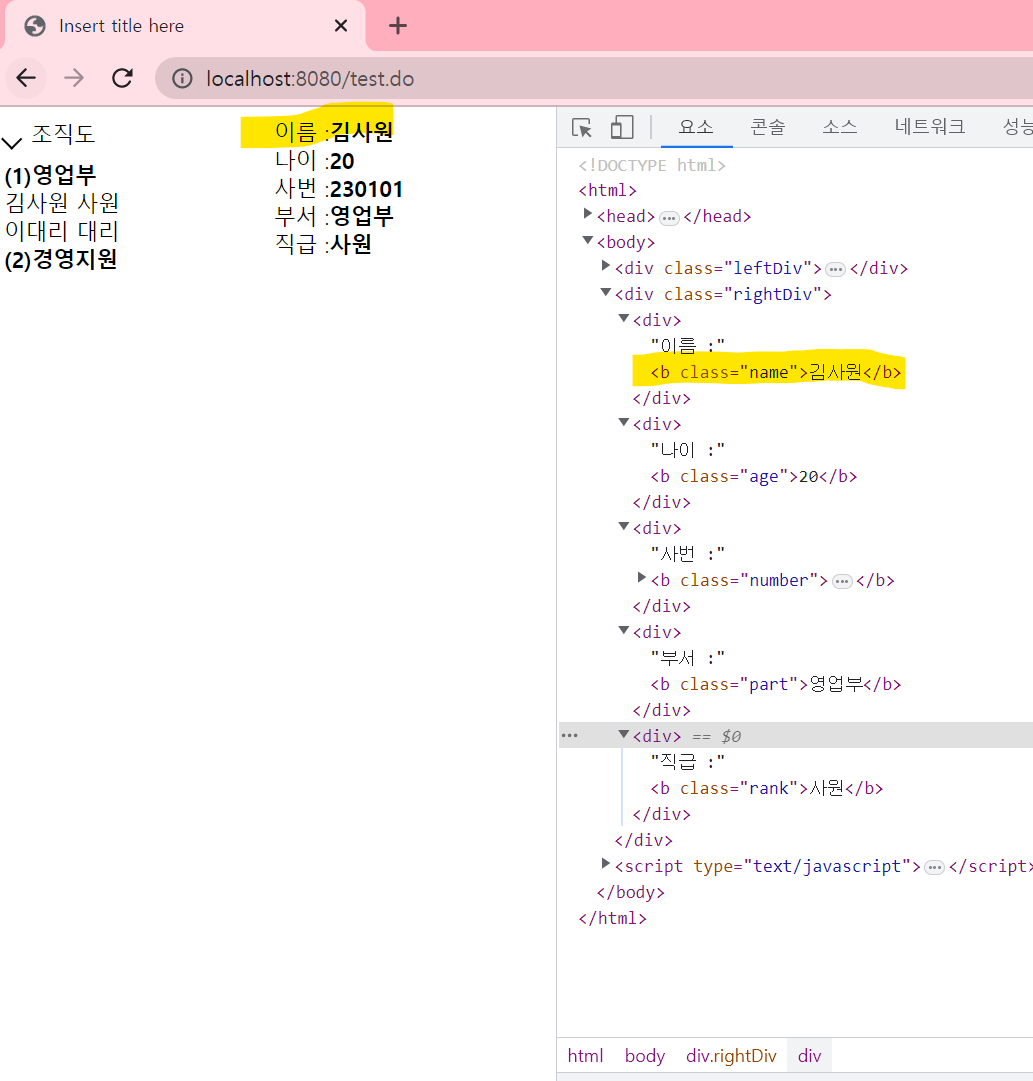Viewport: 1033px width, 1081px height.
Task: Open a new tab with the plus icon
Action: coord(398,26)
